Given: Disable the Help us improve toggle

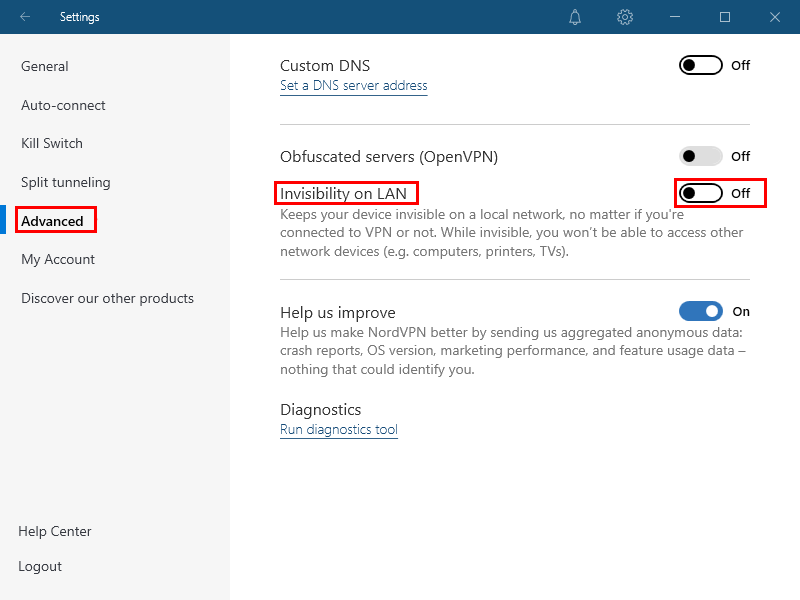Looking at the screenshot, I should coord(700,311).
